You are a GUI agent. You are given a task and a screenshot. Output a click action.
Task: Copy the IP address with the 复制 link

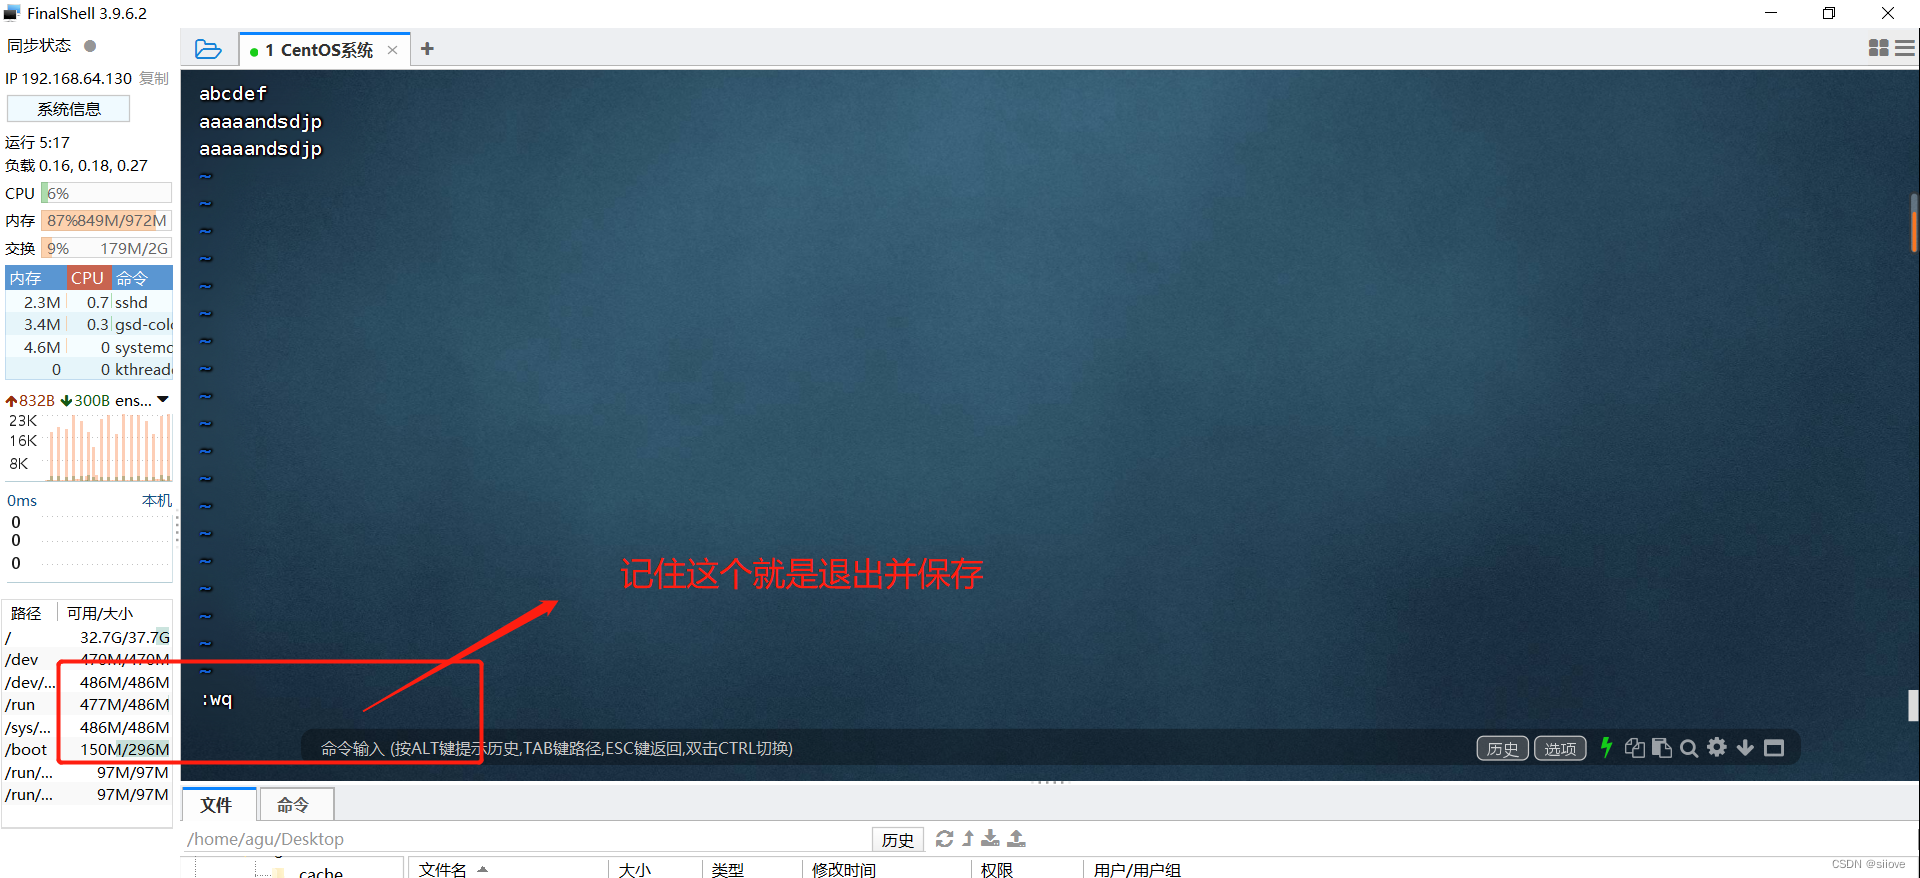tap(154, 78)
